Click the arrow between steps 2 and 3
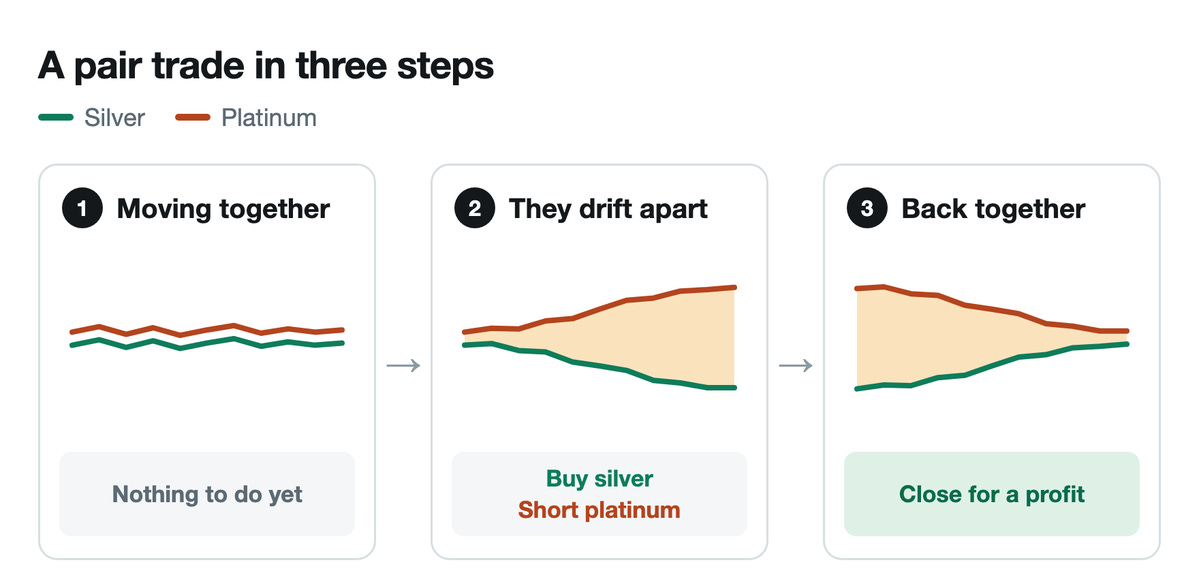The width and height of the screenshot is (1199, 586). pyautogui.click(x=795, y=366)
